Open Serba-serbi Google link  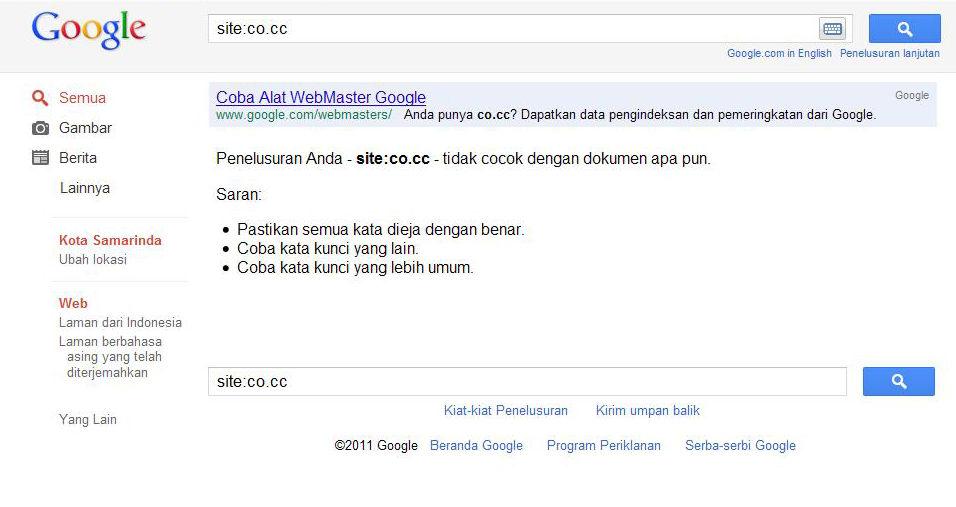pos(740,445)
